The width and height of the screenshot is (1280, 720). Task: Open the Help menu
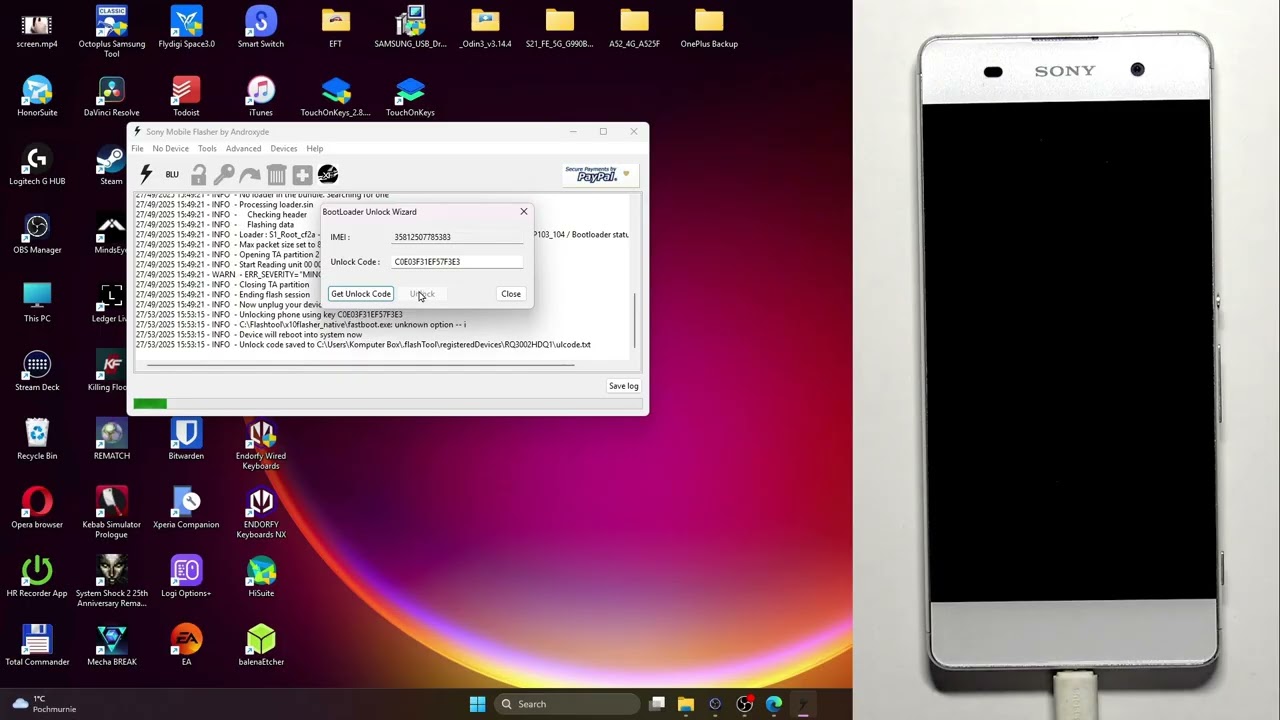point(315,149)
